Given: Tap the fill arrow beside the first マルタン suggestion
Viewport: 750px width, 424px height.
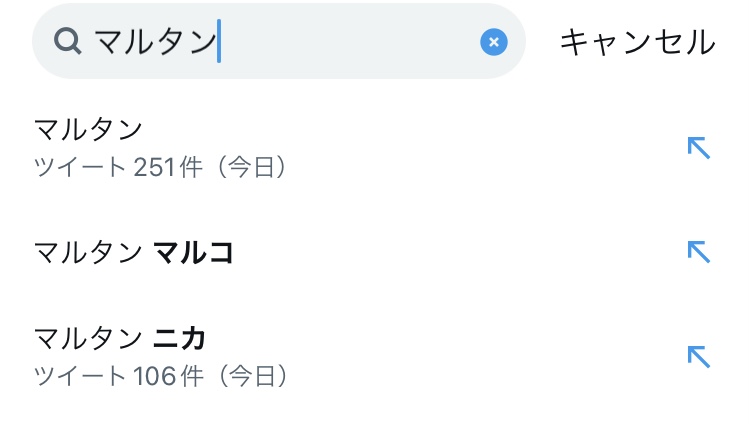Looking at the screenshot, I should 698,148.
